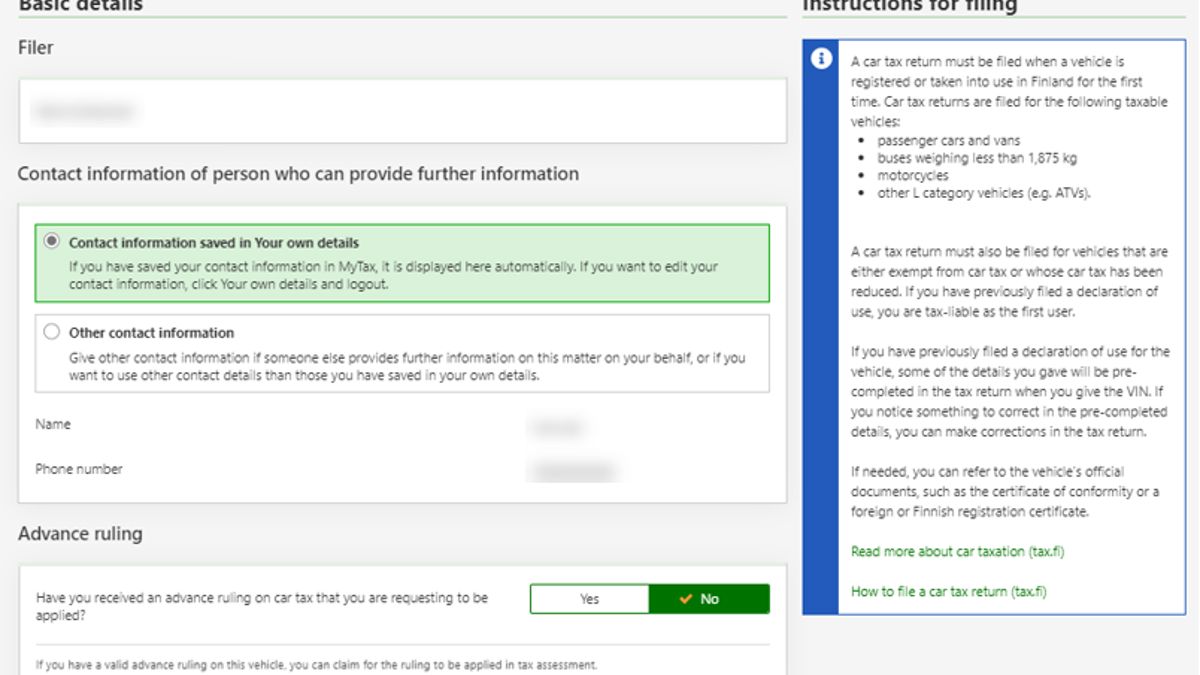Click the blurred Phone number value
The width and height of the screenshot is (1200, 675).
pos(573,470)
